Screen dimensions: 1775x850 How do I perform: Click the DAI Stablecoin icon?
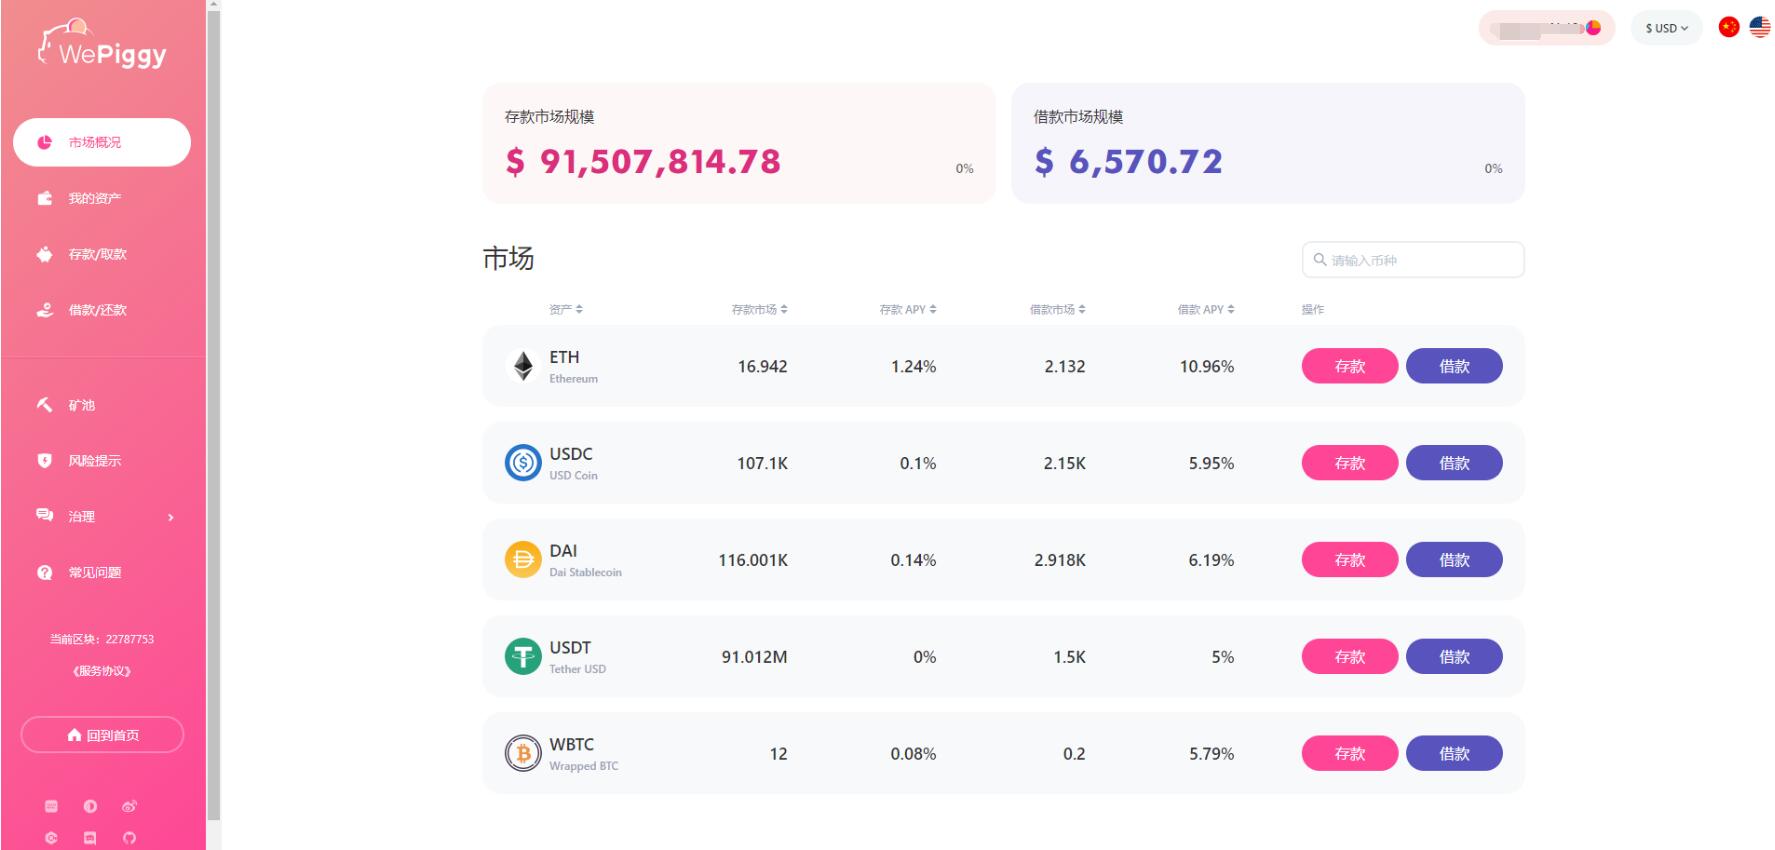tap(523, 560)
